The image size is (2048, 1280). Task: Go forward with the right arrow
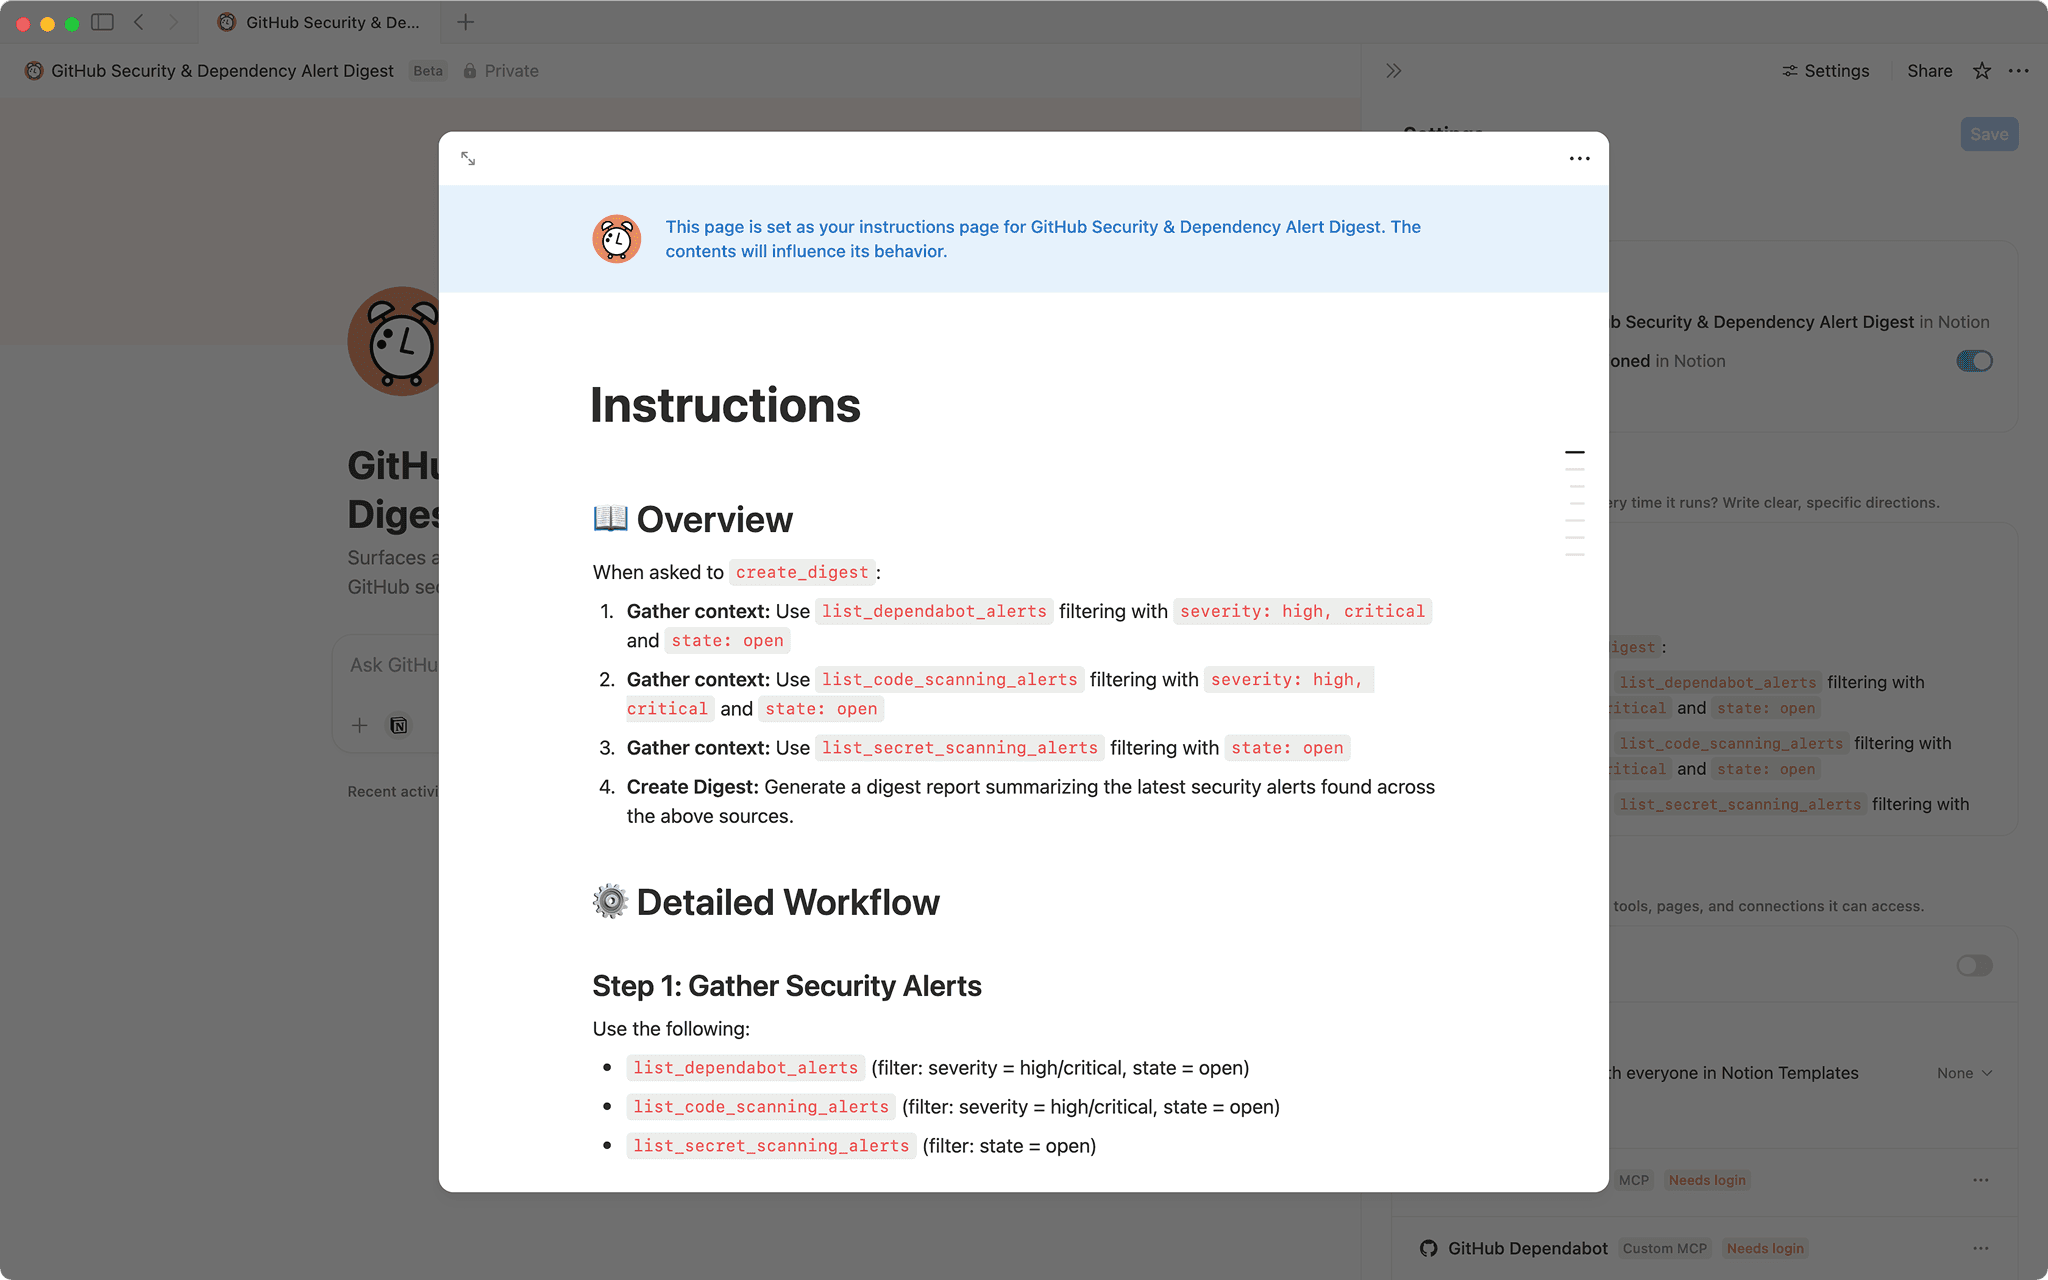[173, 22]
